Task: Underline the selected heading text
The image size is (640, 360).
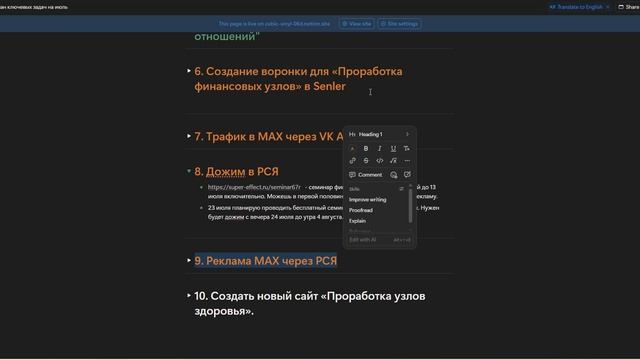Action: (x=393, y=149)
